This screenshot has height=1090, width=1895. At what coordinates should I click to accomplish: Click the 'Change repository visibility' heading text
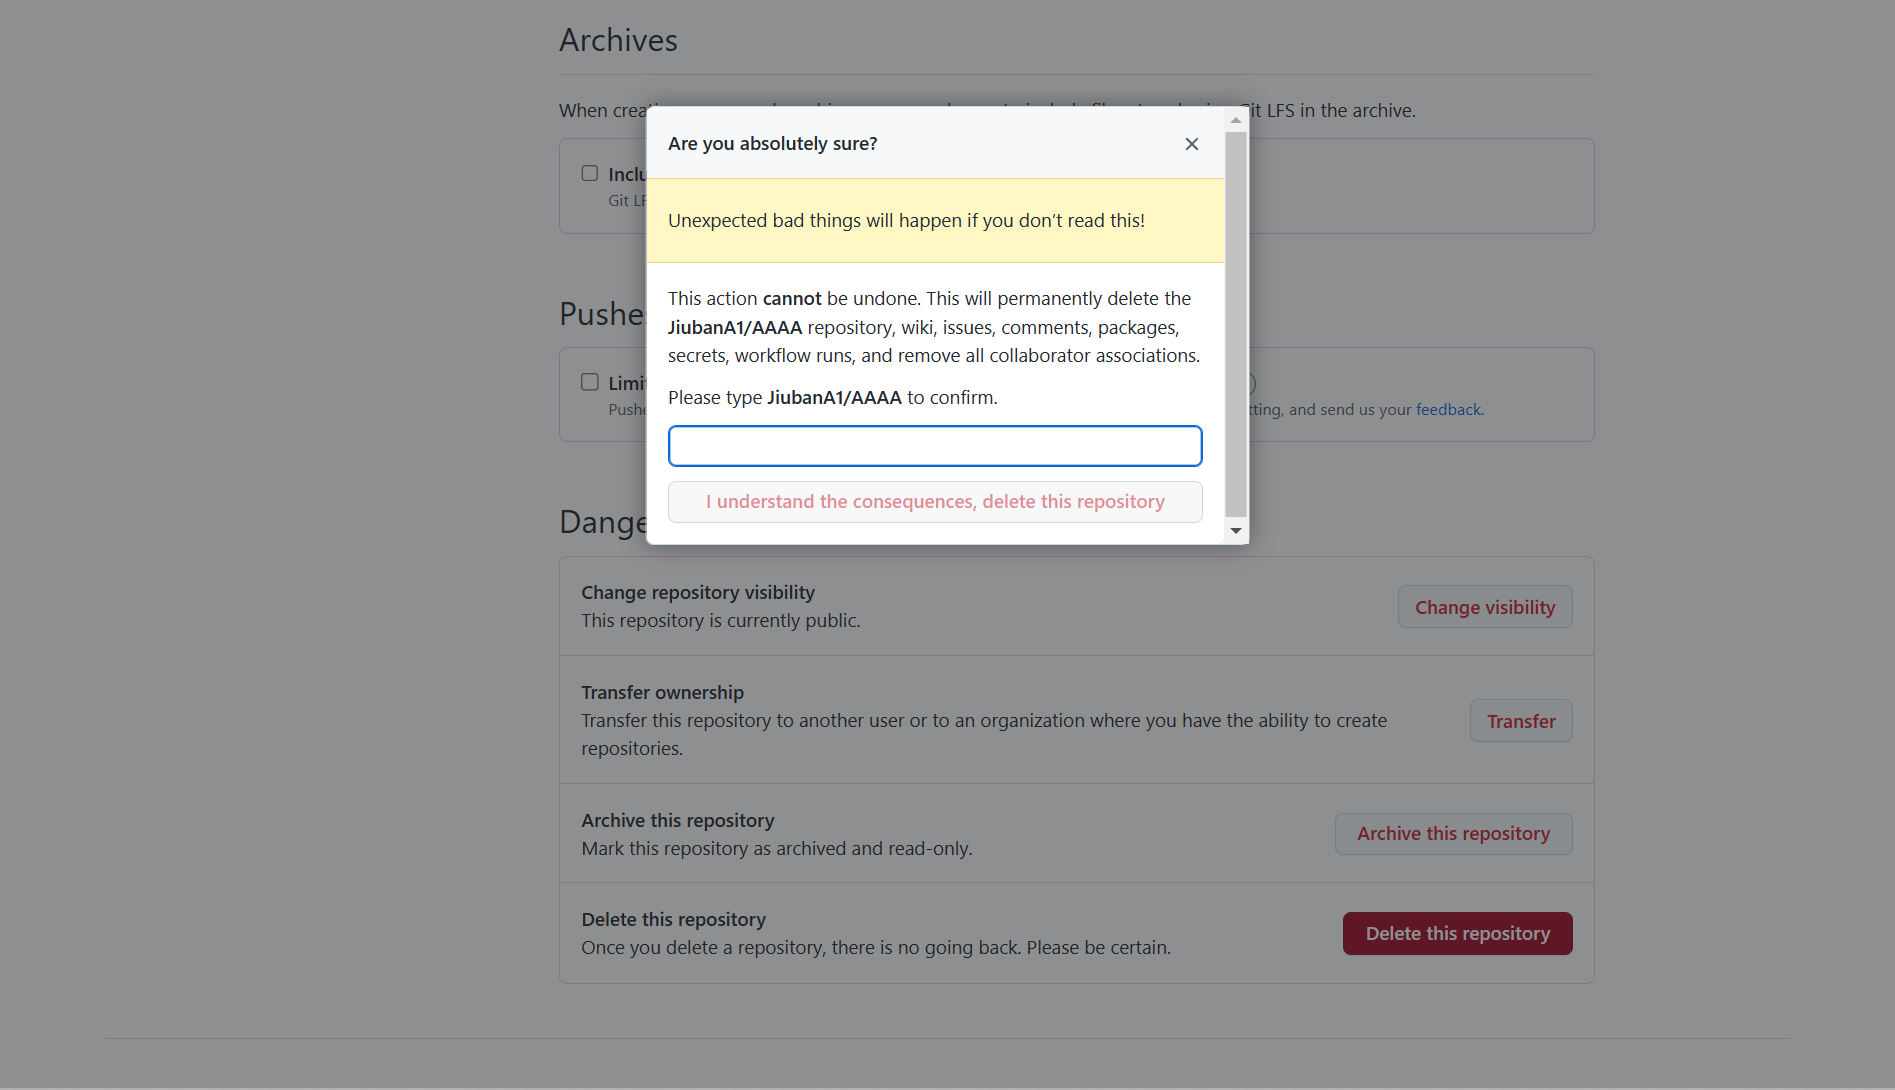point(698,593)
